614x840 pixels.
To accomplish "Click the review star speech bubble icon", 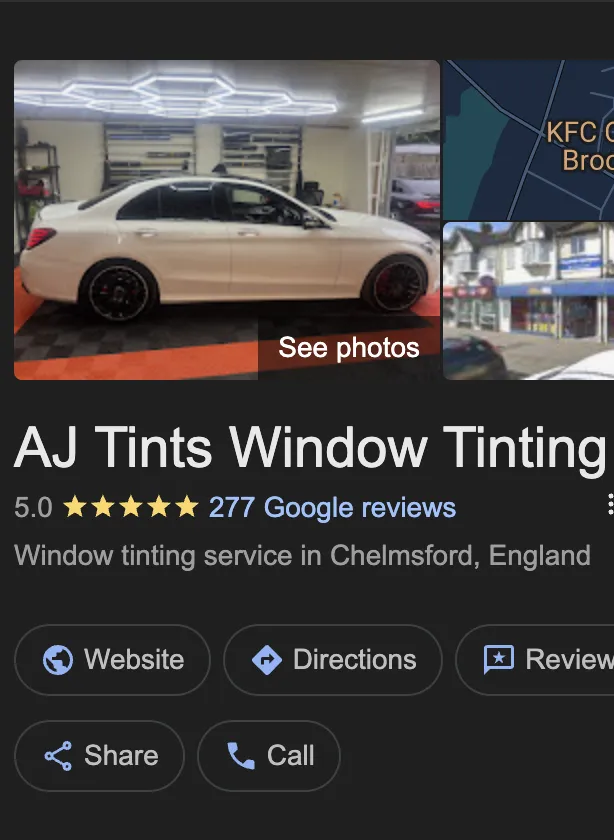I will (x=499, y=659).
